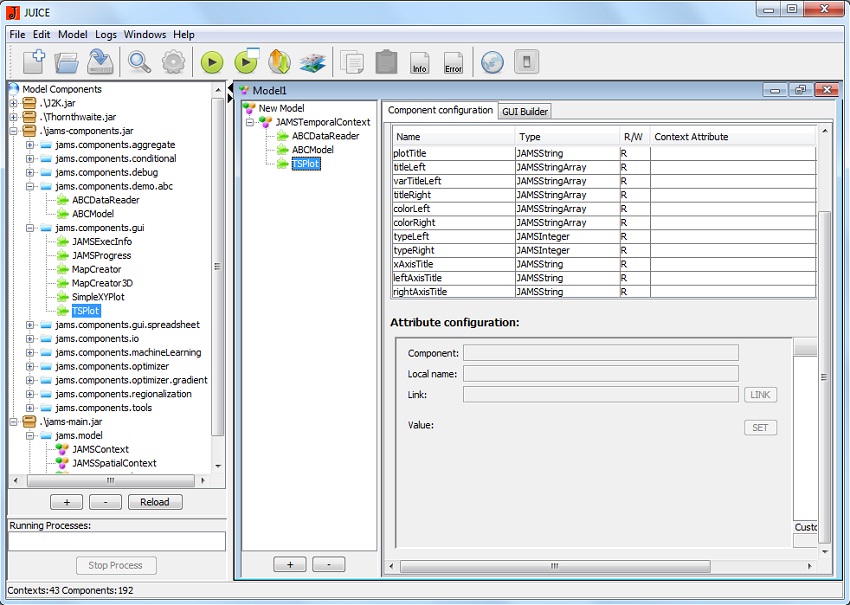Open the Model menu
Viewport: 850px width, 605px height.
click(x=73, y=34)
